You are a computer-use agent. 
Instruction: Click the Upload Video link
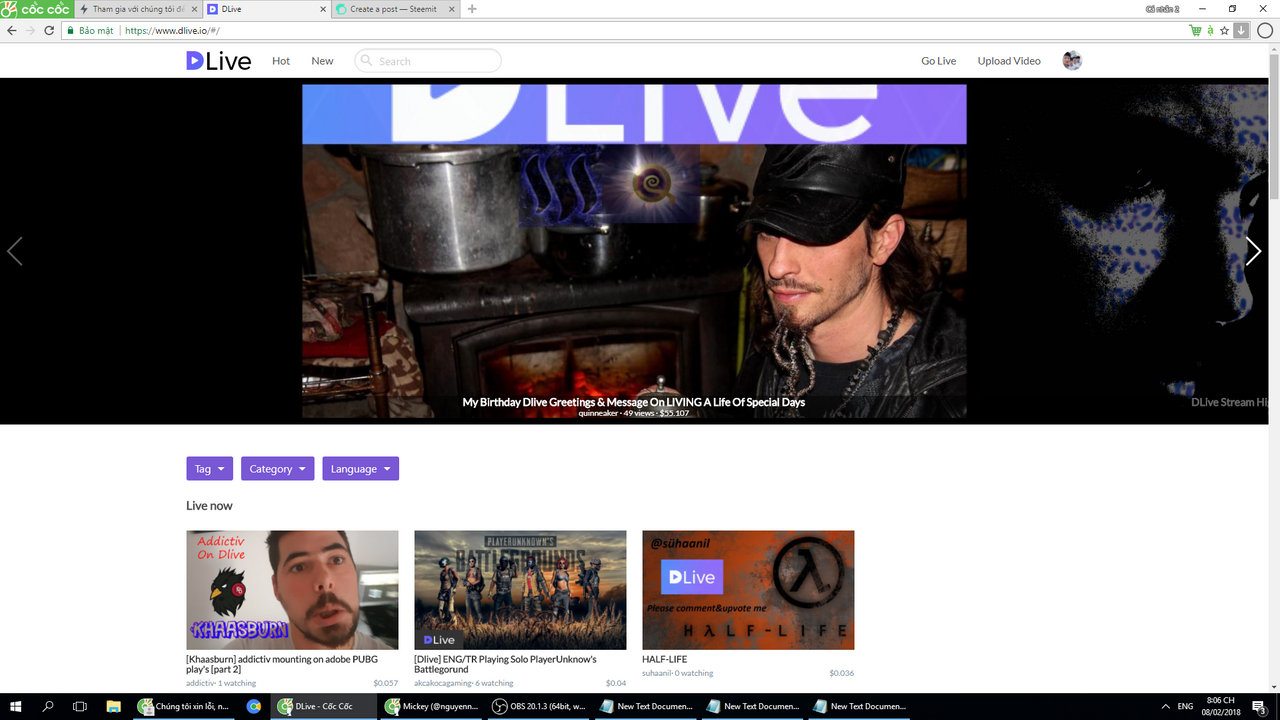pyautogui.click(x=1009, y=61)
